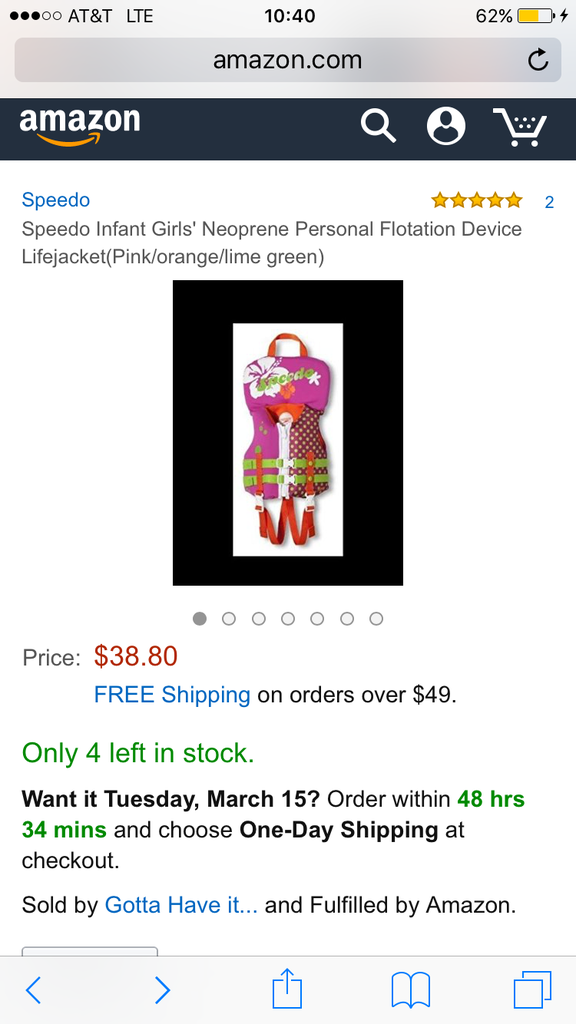Screen dimensions: 576x1024
Task: Open Safari bookmarks book icon
Action: 411,990
